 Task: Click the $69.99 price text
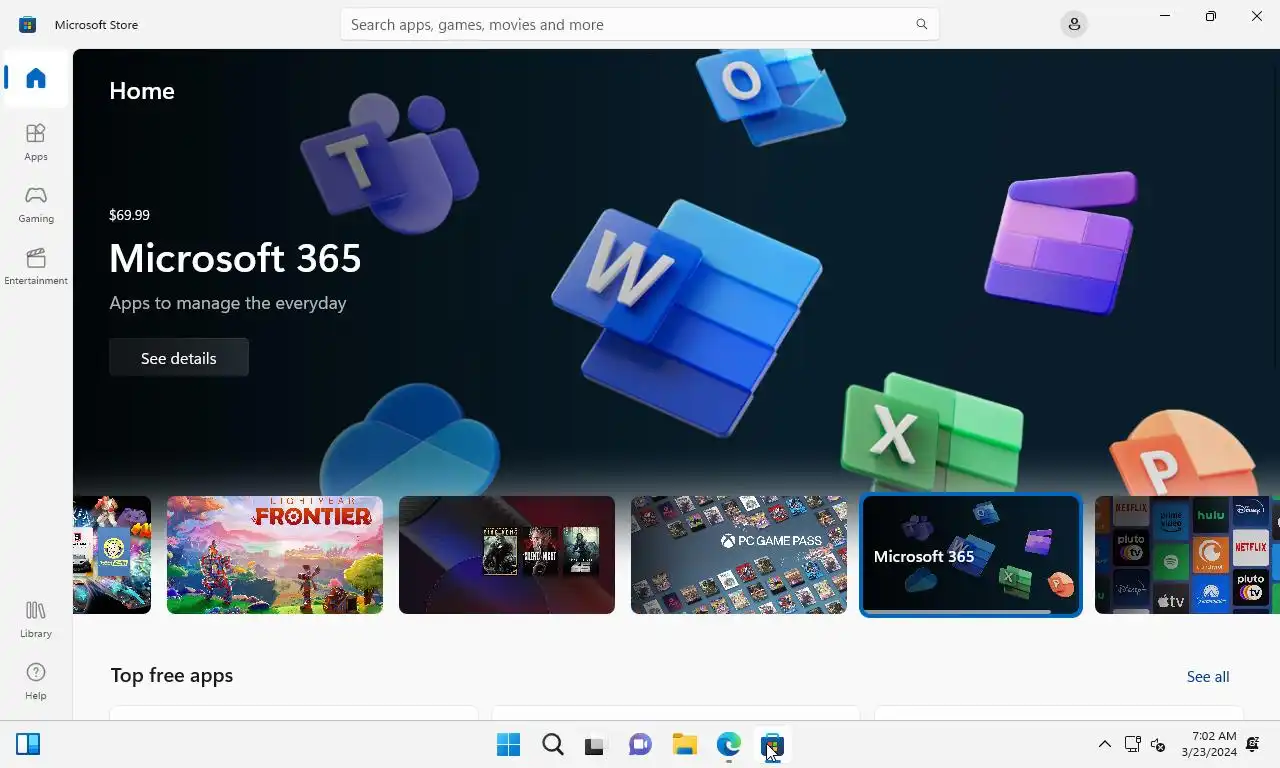129,215
